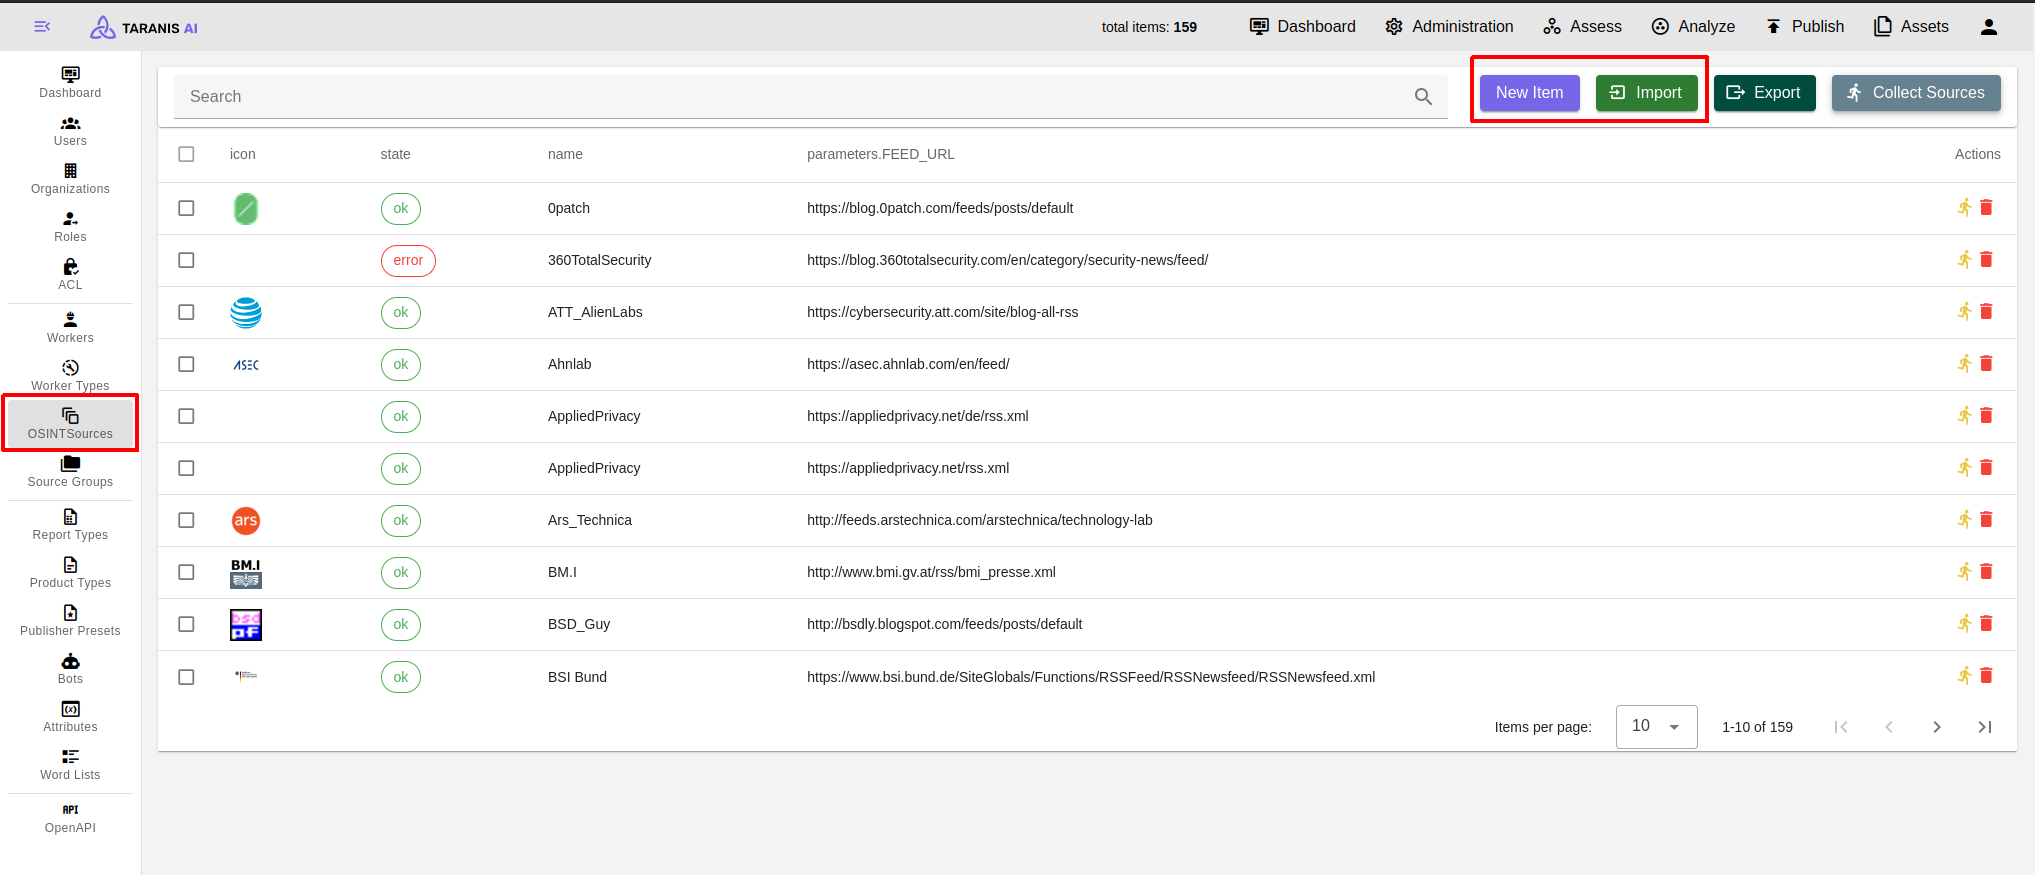This screenshot has height=875, width=2035.
Task: Delete the BSI Bund source
Action: click(1986, 676)
